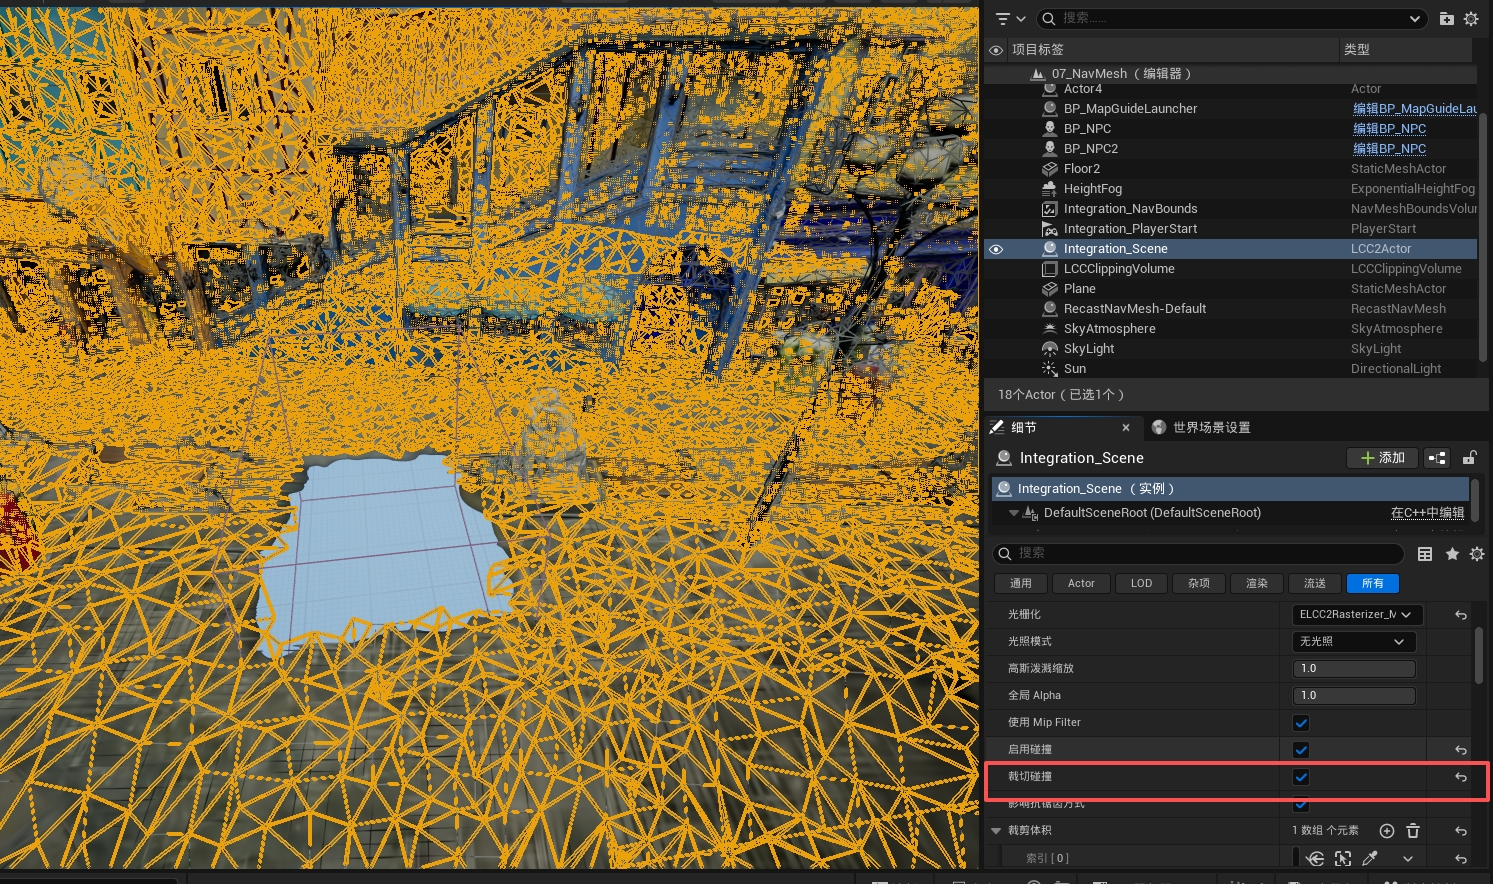Select RecastNavMesh-Default in outliner
This screenshot has height=884, width=1493.
point(1135,309)
